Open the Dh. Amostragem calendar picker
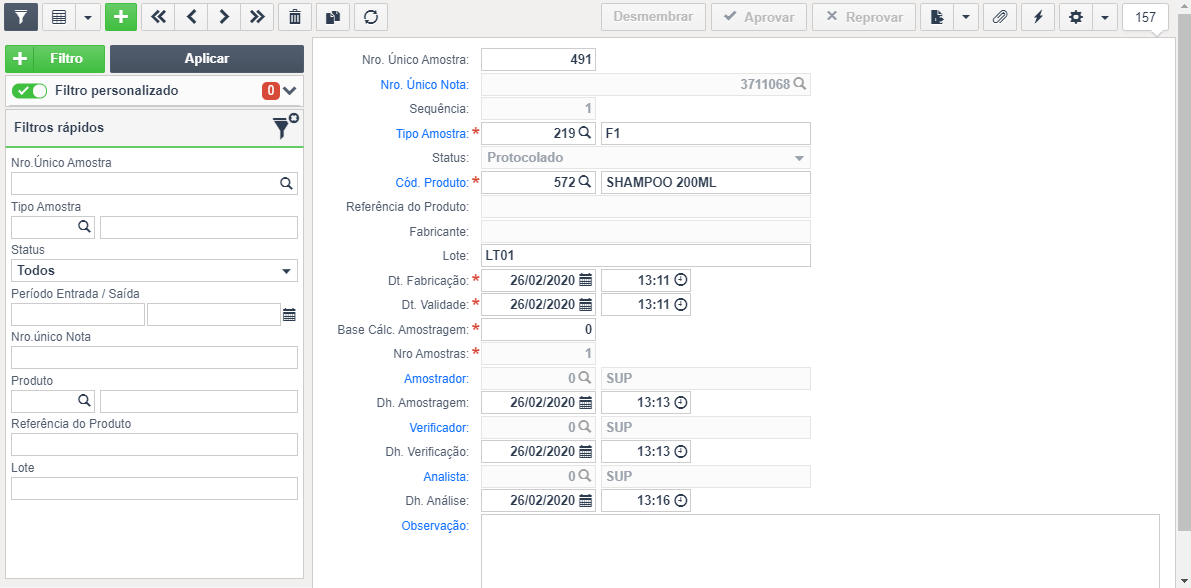The height and width of the screenshot is (588, 1191). coord(585,402)
